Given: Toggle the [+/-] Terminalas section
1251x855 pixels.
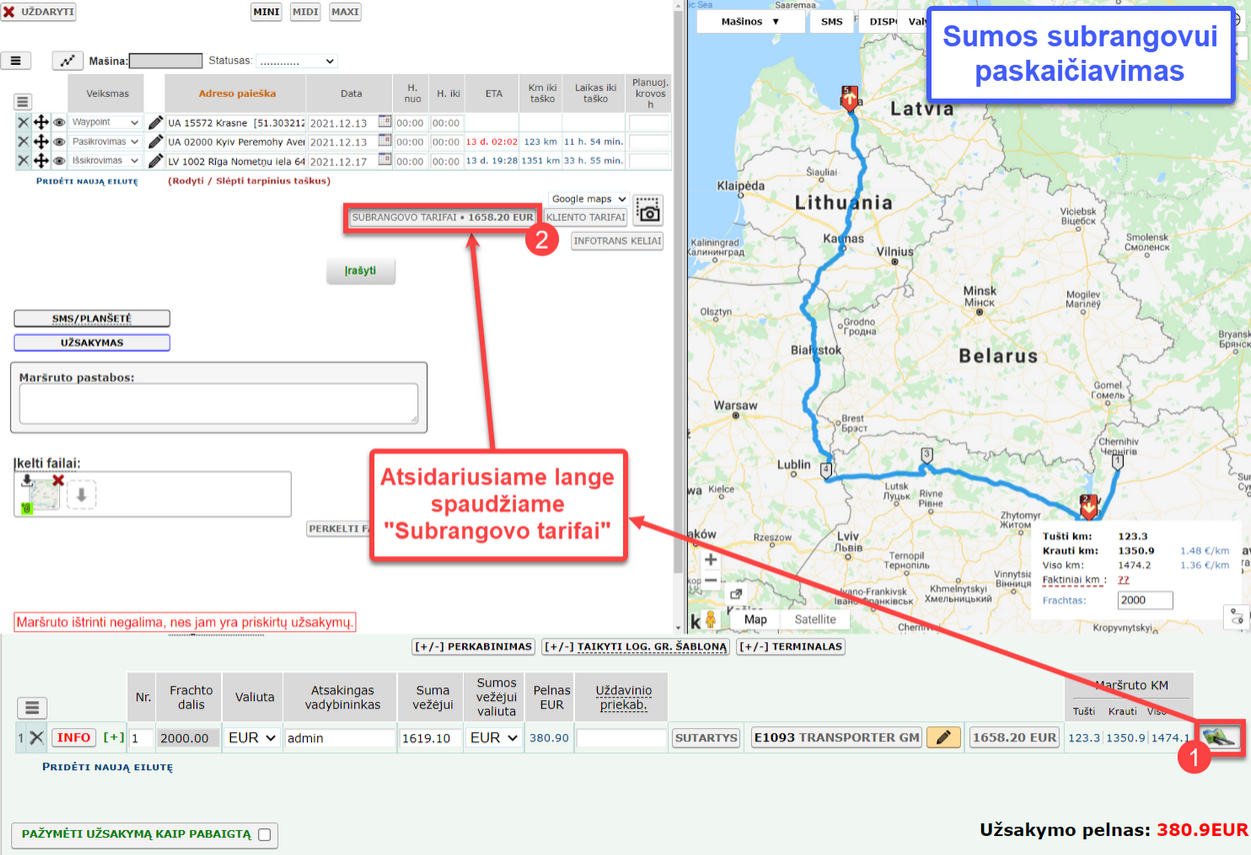Looking at the screenshot, I should [x=791, y=647].
